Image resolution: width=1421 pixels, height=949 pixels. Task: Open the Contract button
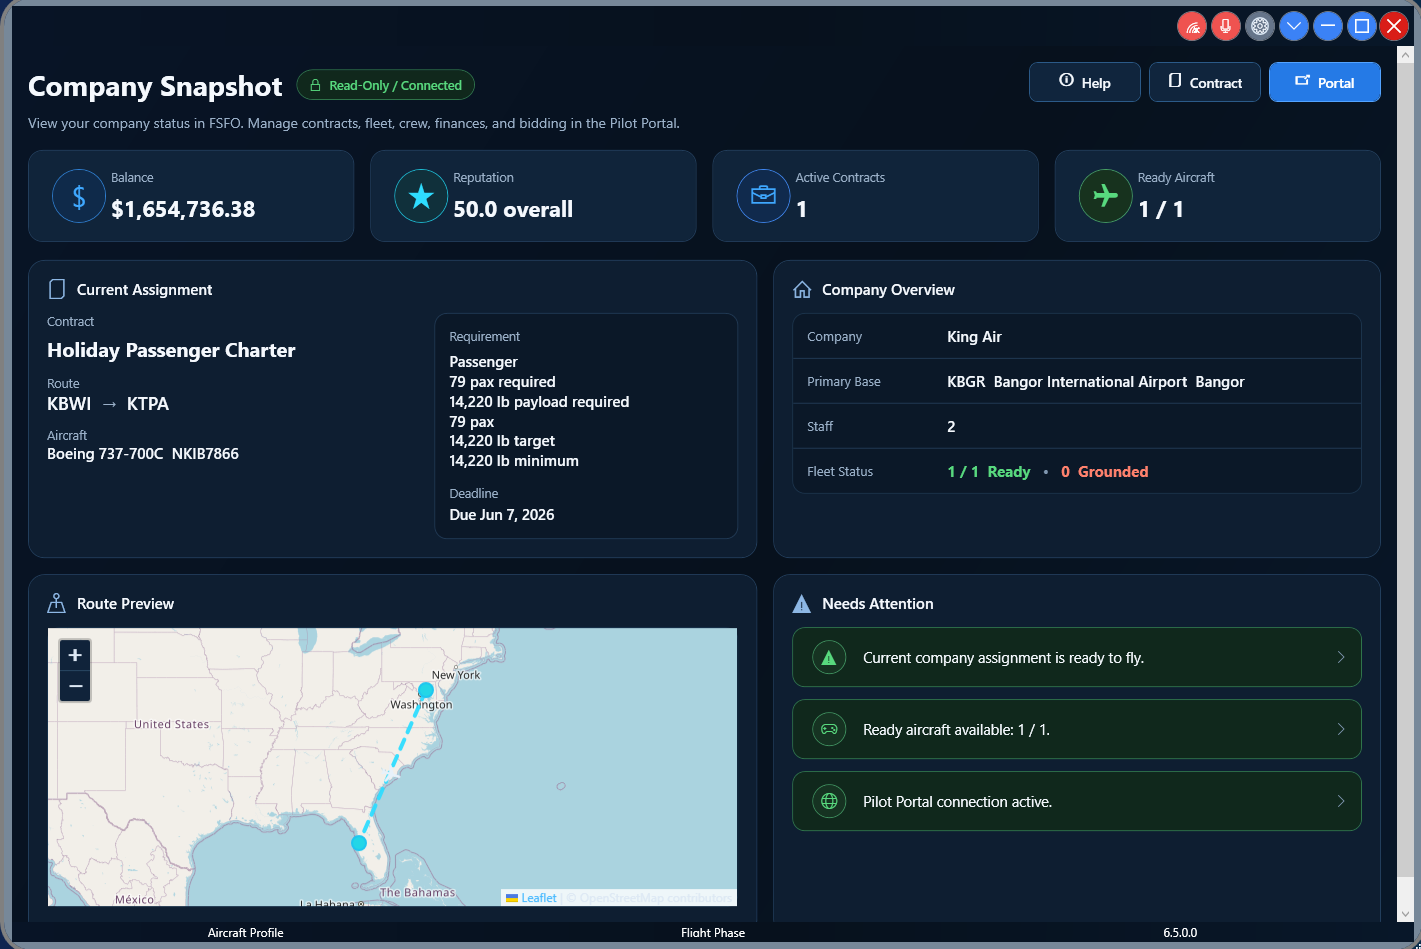pyautogui.click(x=1205, y=82)
